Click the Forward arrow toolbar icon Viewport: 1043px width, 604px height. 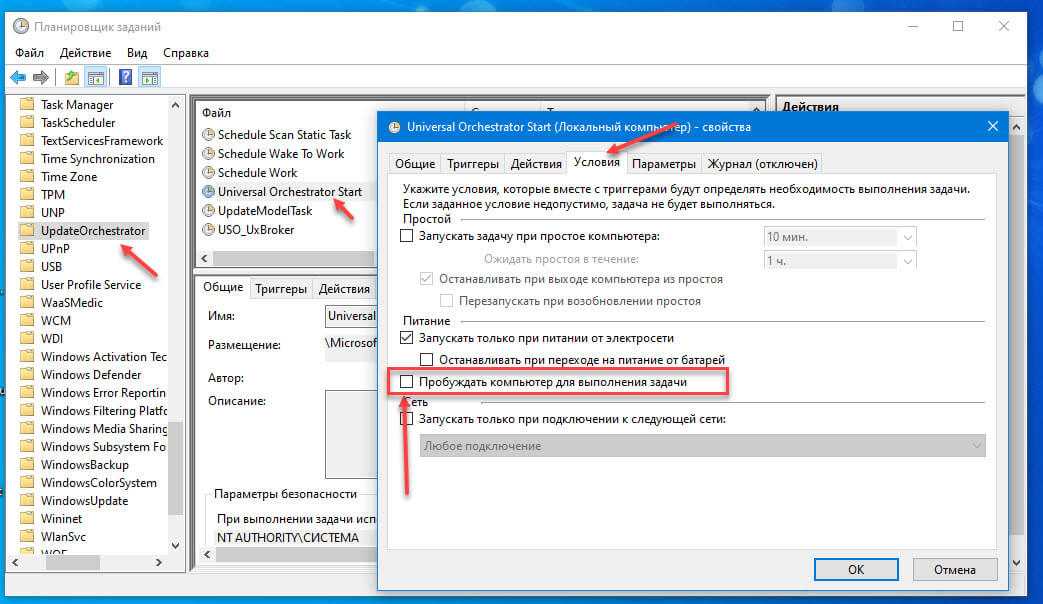pos(41,77)
